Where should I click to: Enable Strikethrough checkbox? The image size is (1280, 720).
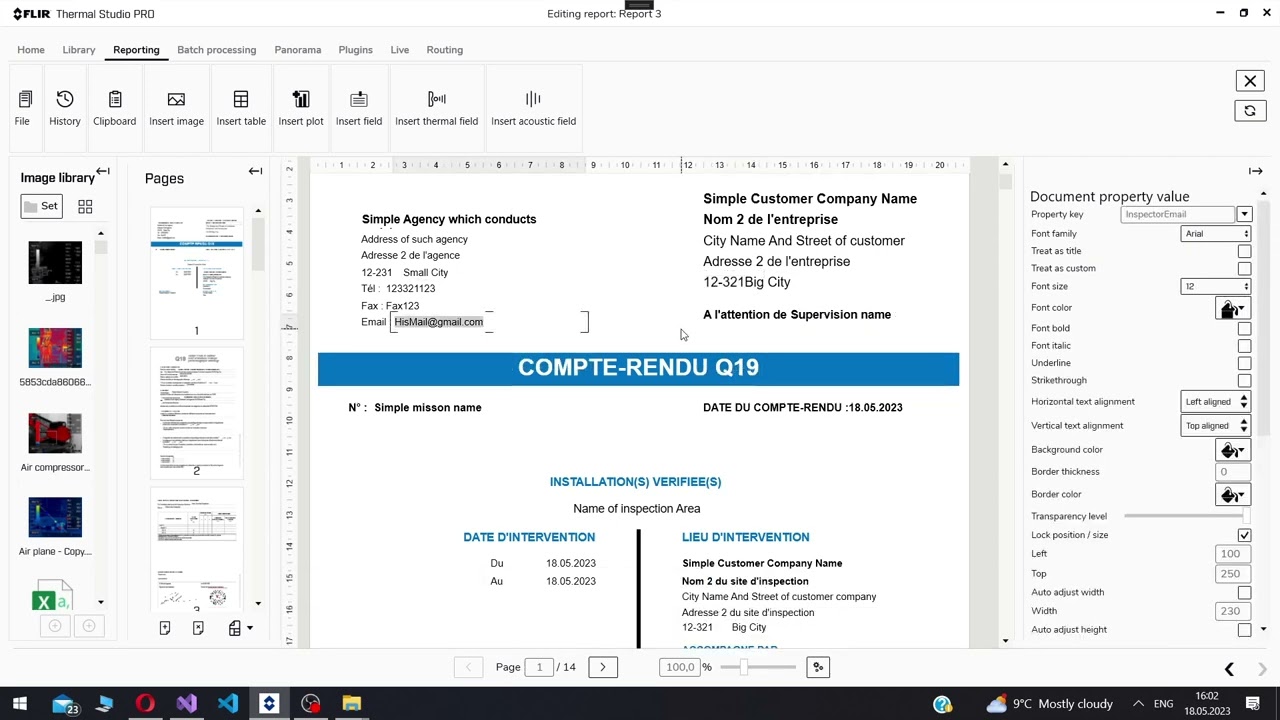(x=1244, y=380)
